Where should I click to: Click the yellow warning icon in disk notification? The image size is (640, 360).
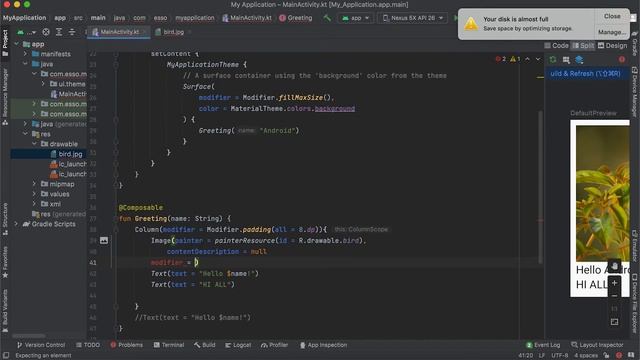[471, 24]
